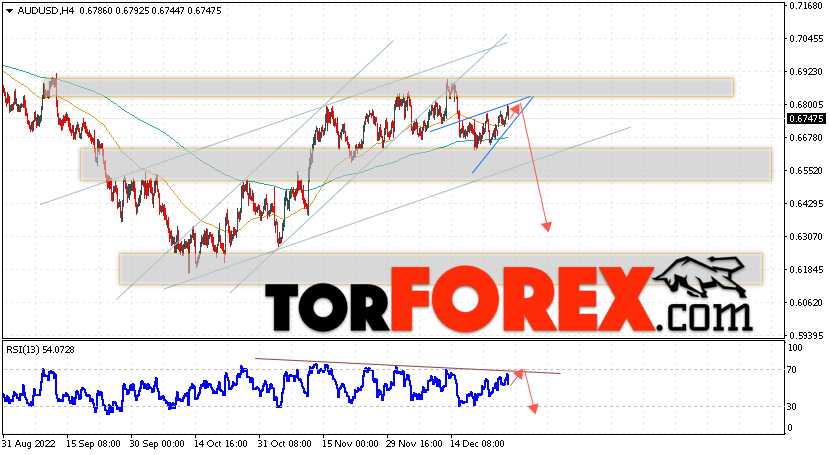Screen dimensions: 830x455
Task: Click the RSI 70 level label
Action: [x=792, y=370]
